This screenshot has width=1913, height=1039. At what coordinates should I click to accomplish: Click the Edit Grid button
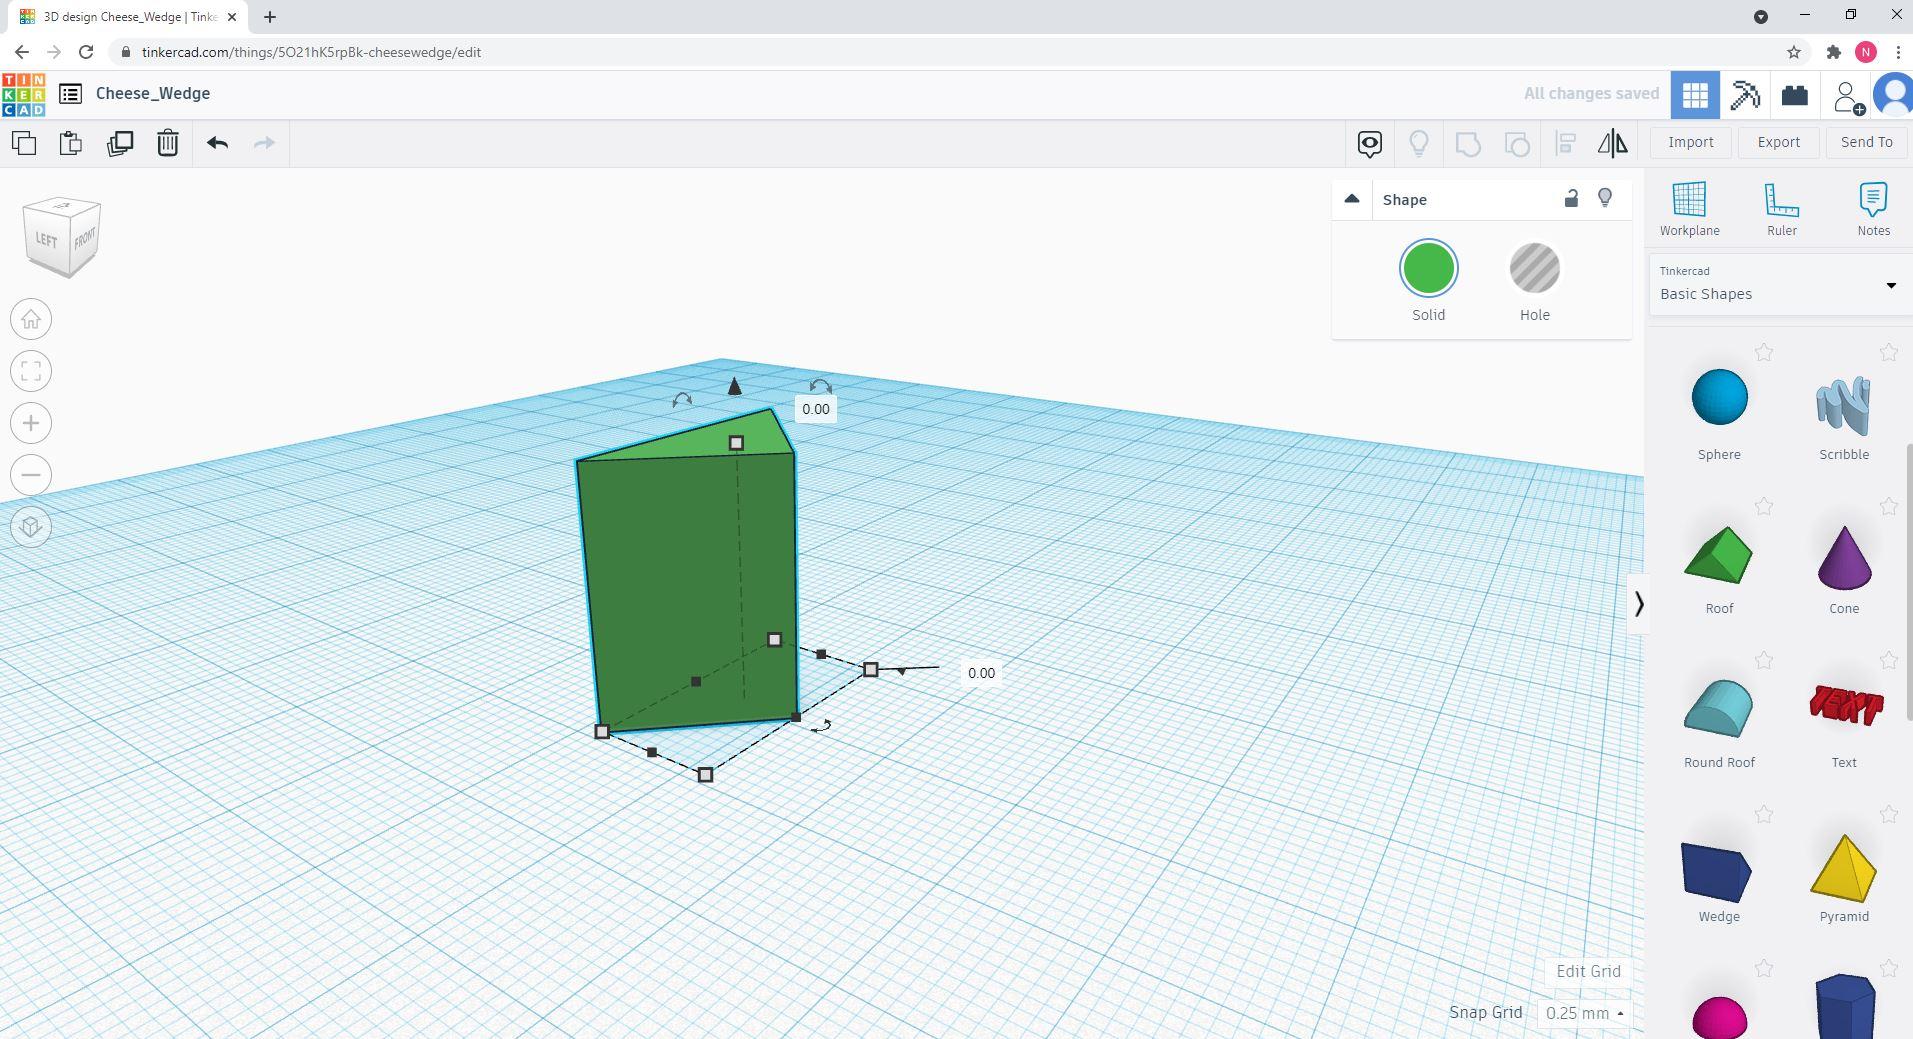1588,971
